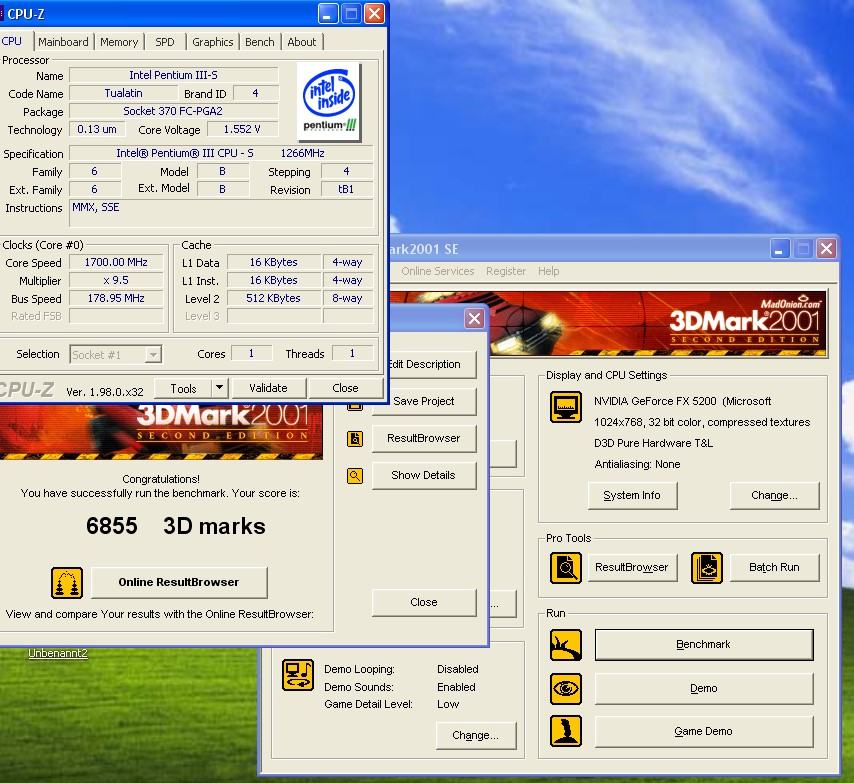Click the Batch Run button
Screen dimensions: 854x783
[774, 567]
